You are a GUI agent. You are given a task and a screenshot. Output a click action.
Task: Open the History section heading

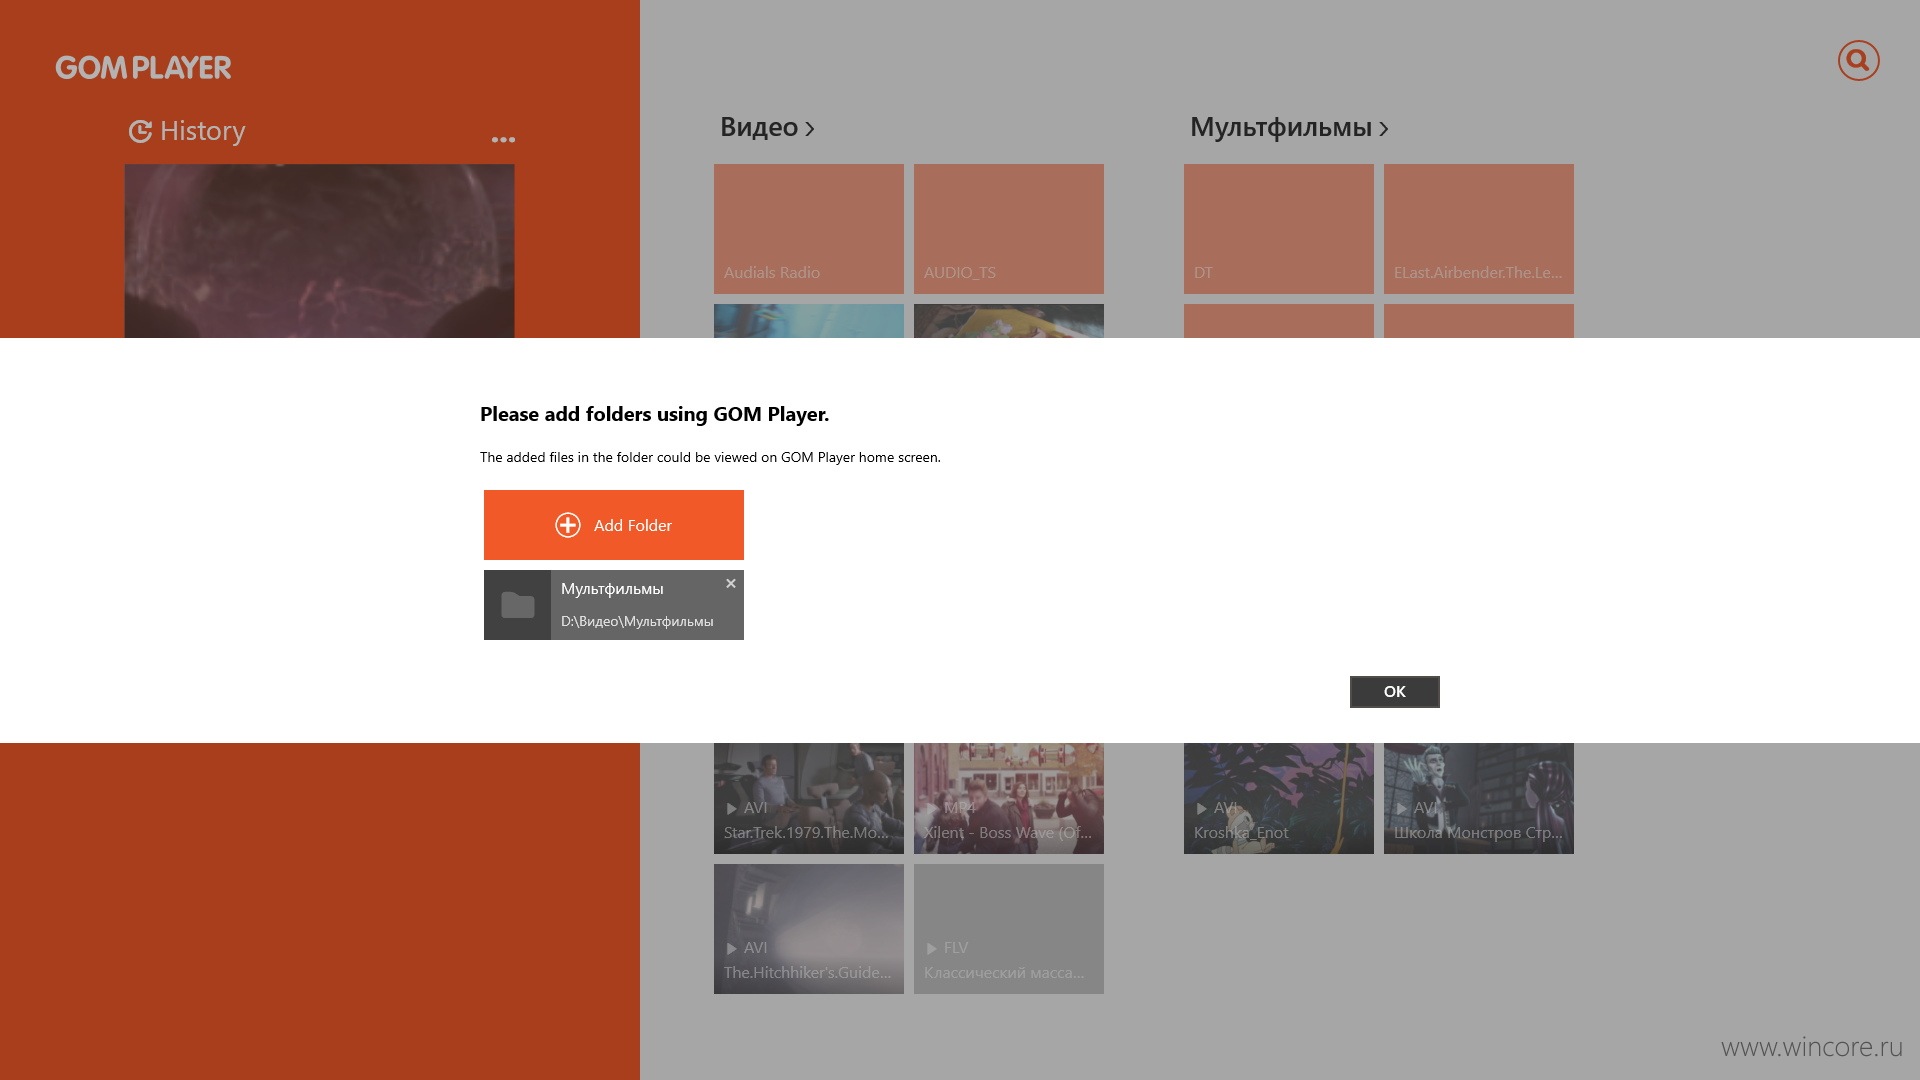(202, 131)
